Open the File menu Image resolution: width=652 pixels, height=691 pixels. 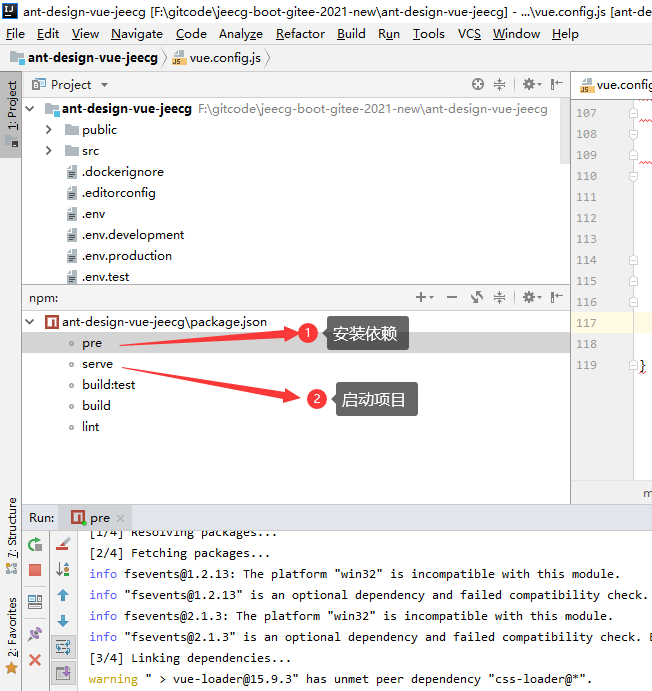point(15,34)
